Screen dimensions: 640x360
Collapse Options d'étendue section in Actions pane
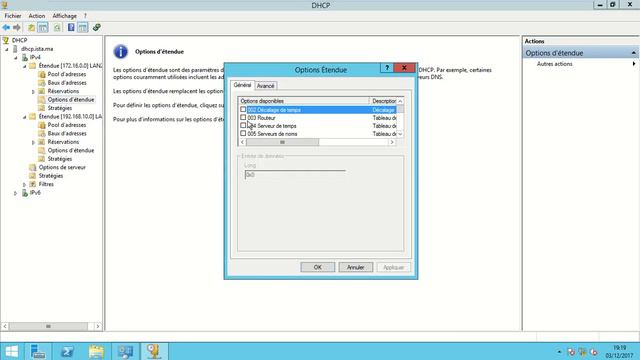point(633,53)
